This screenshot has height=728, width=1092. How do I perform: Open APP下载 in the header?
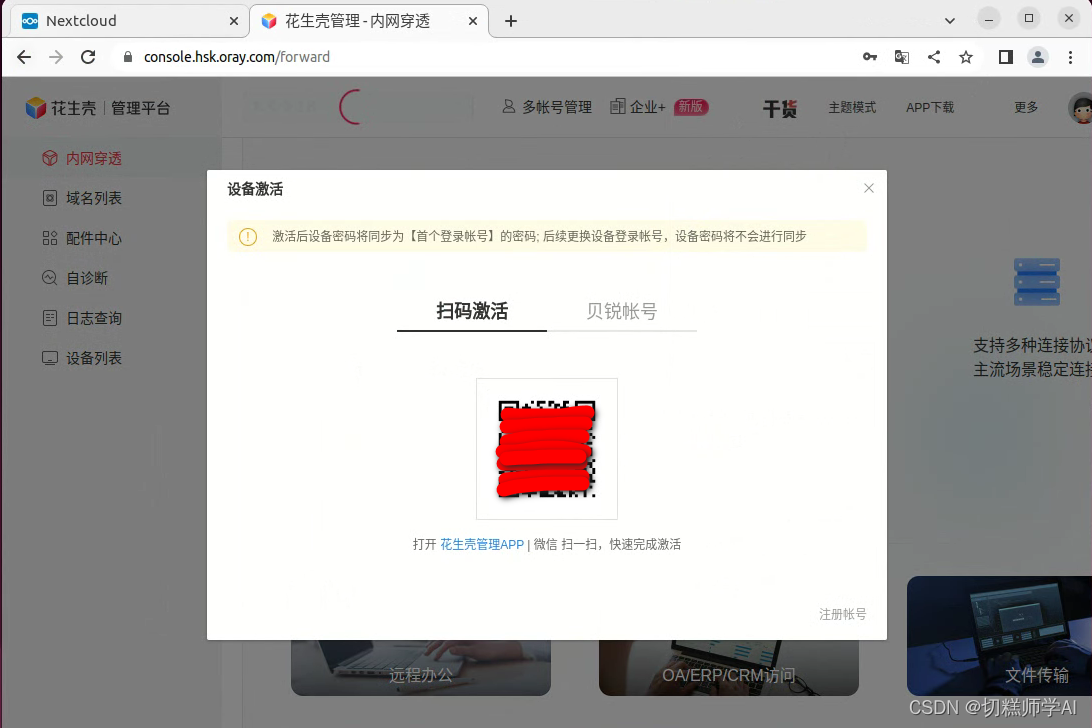tap(930, 107)
